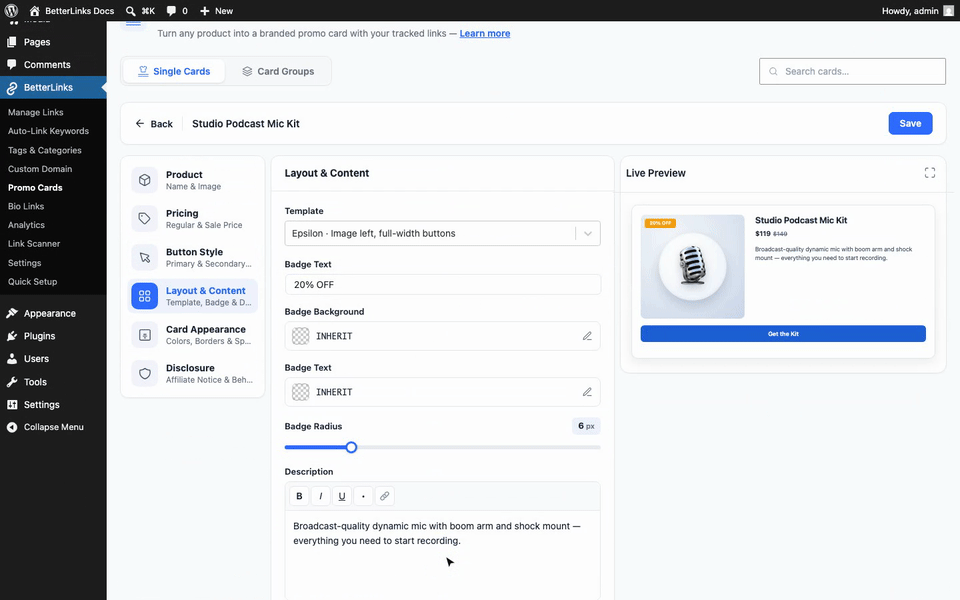Click the Collapse Menu arrow icon
960x600 pixels.
[12, 427]
